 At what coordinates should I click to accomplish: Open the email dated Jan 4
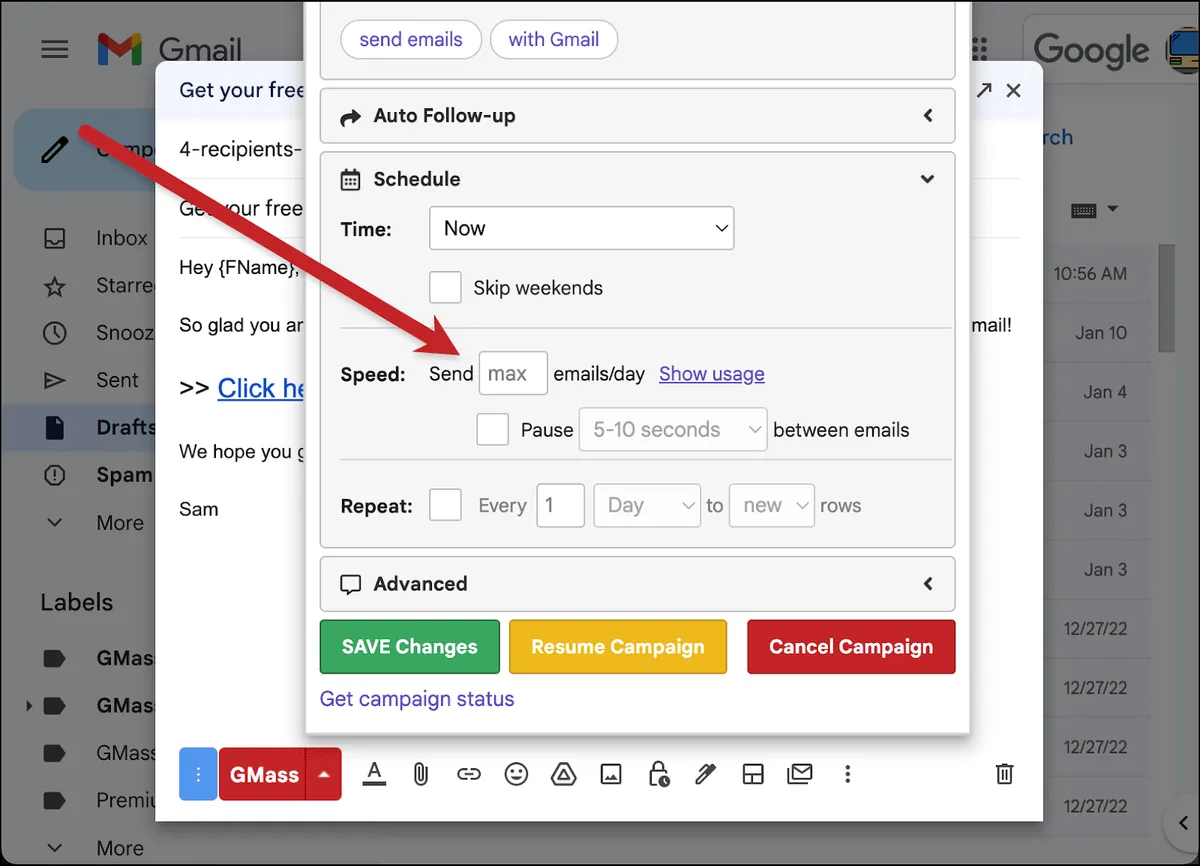click(1104, 392)
